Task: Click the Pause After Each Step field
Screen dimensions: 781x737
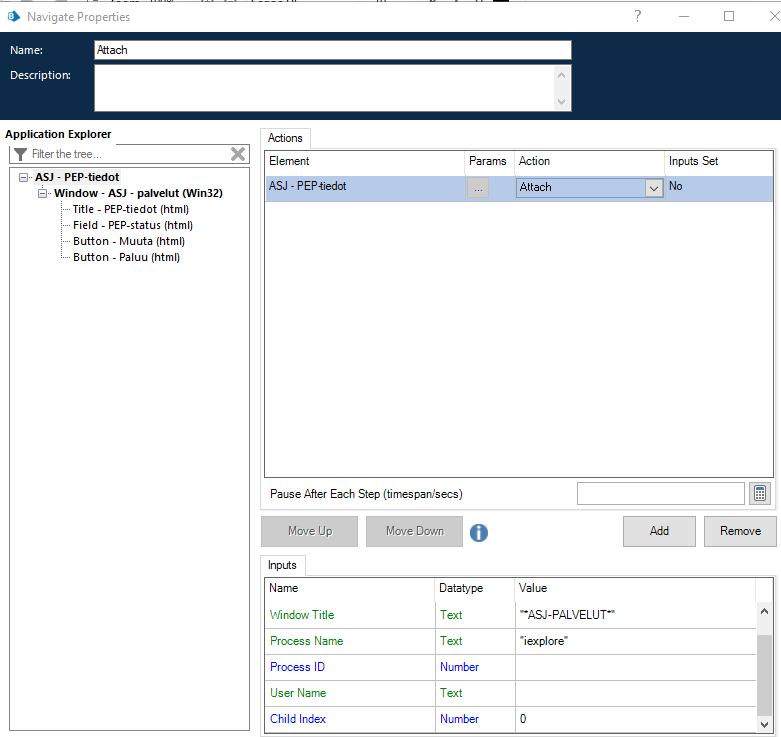Action: click(x=660, y=494)
